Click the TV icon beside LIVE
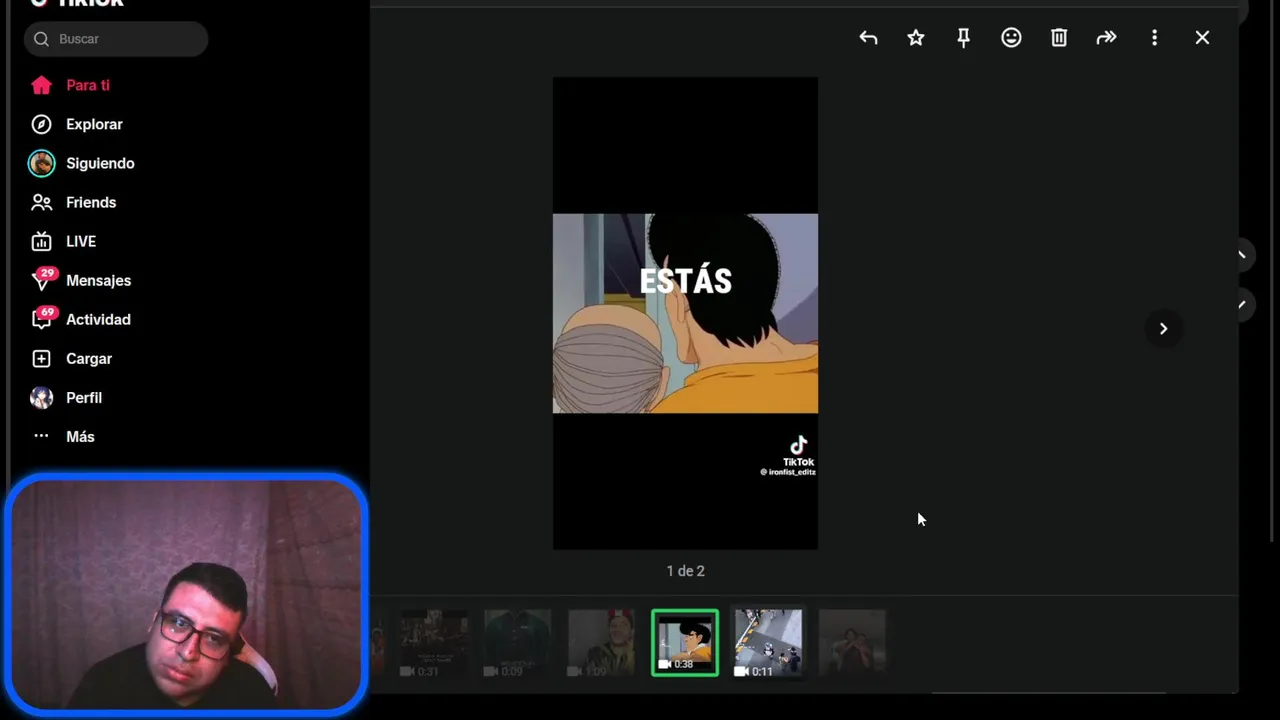This screenshot has width=1280, height=720. pos(41,241)
